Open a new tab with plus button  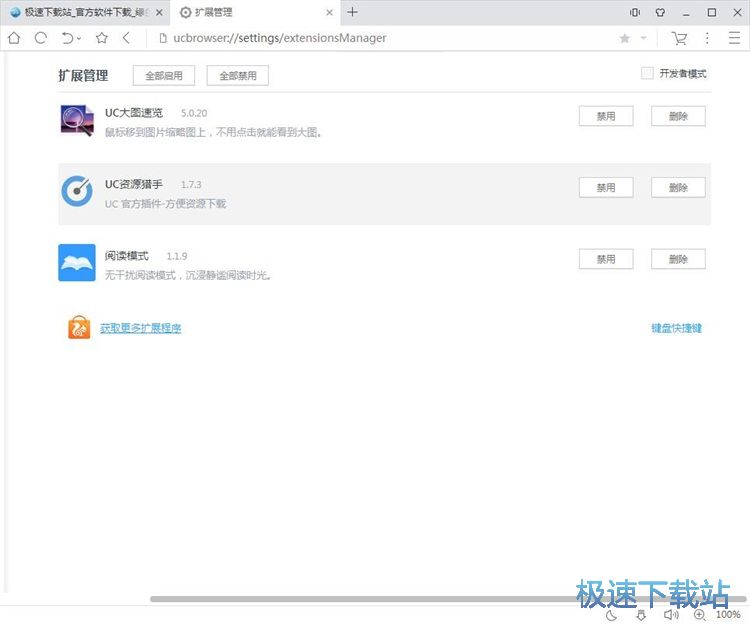pyautogui.click(x=352, y=12)
